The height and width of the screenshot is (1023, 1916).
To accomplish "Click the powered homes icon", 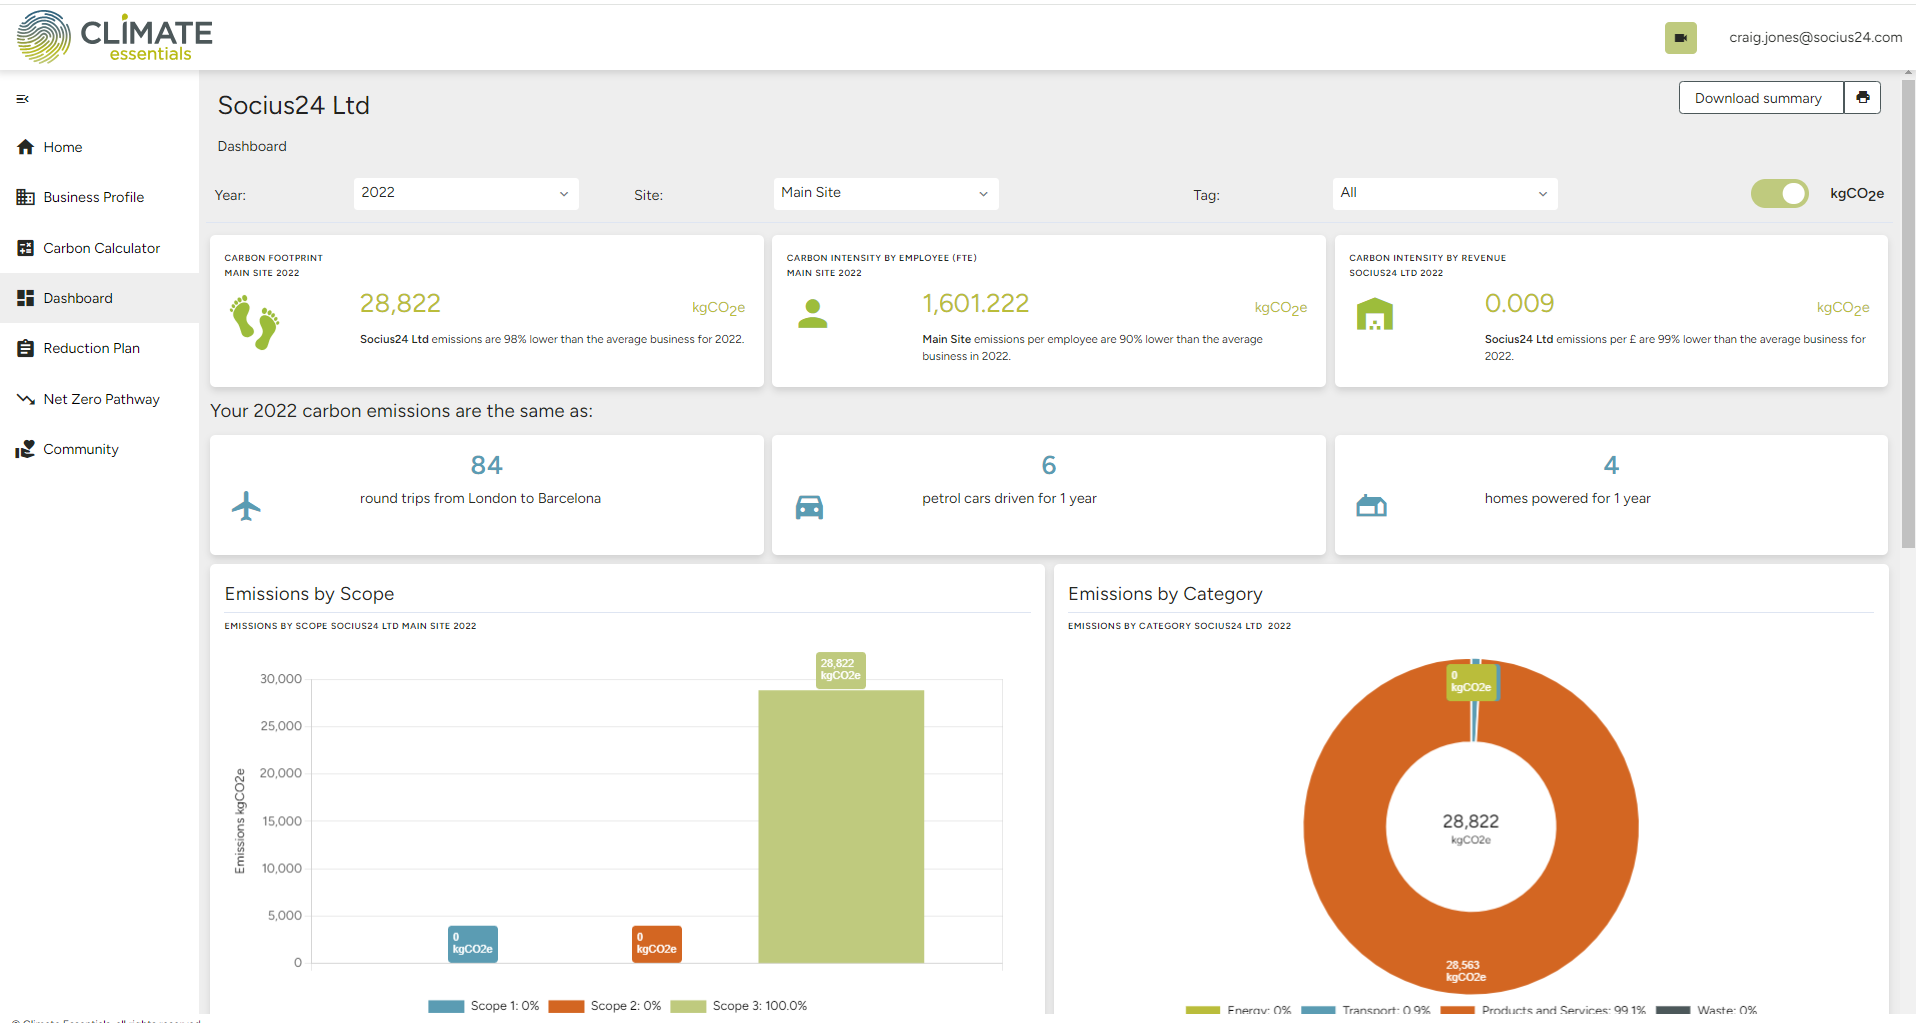I will [1372, 506].
